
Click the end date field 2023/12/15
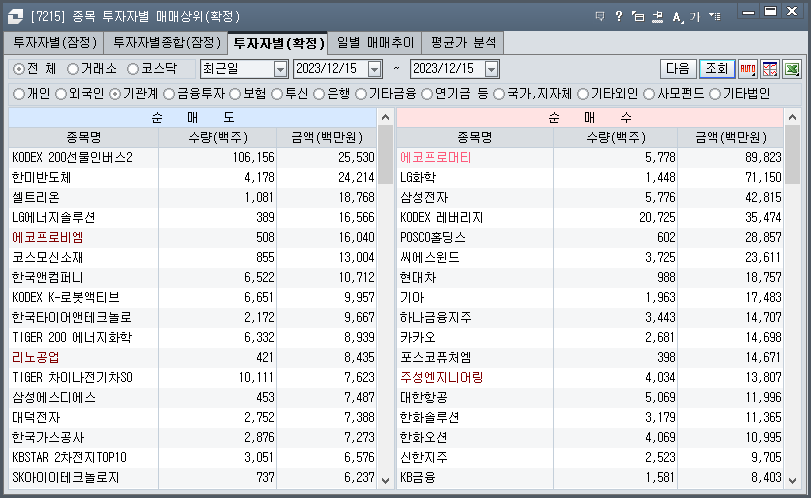point(447,69)
